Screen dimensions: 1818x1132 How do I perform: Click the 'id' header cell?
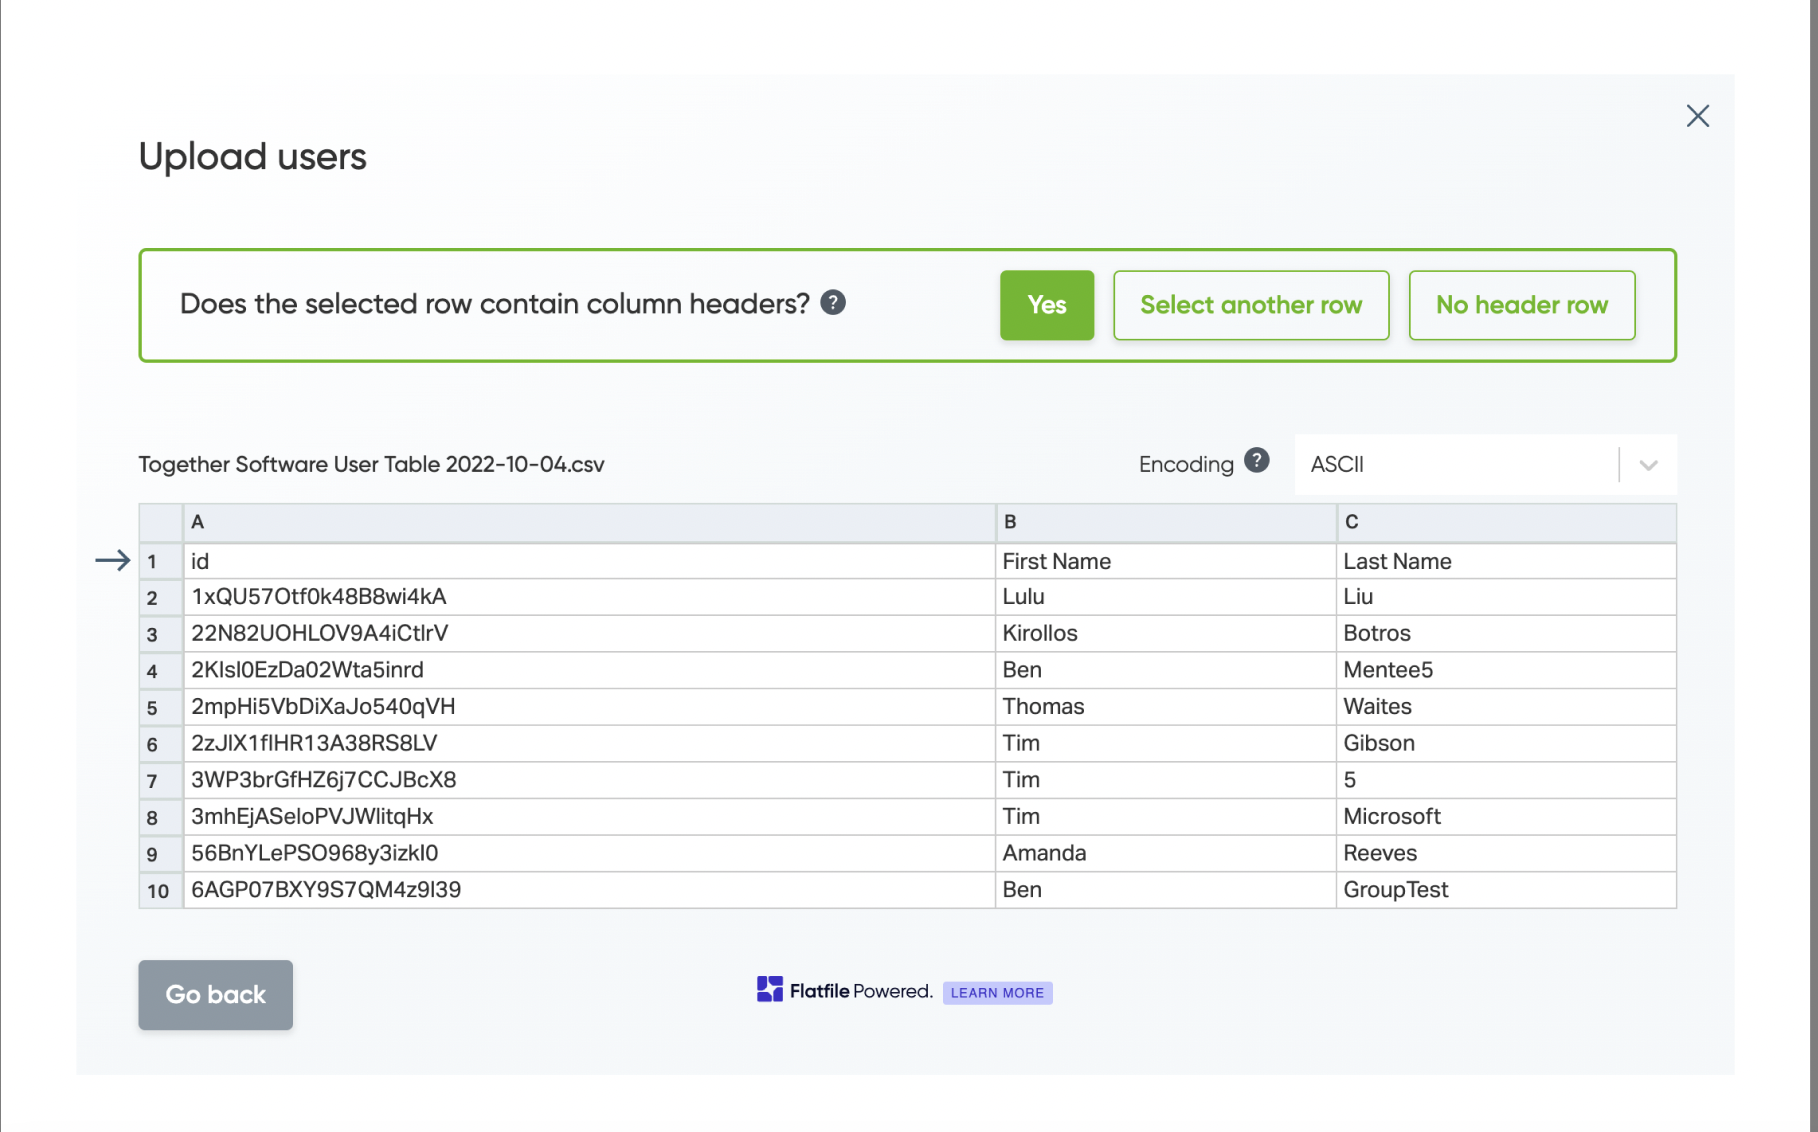tap(589, 561)
